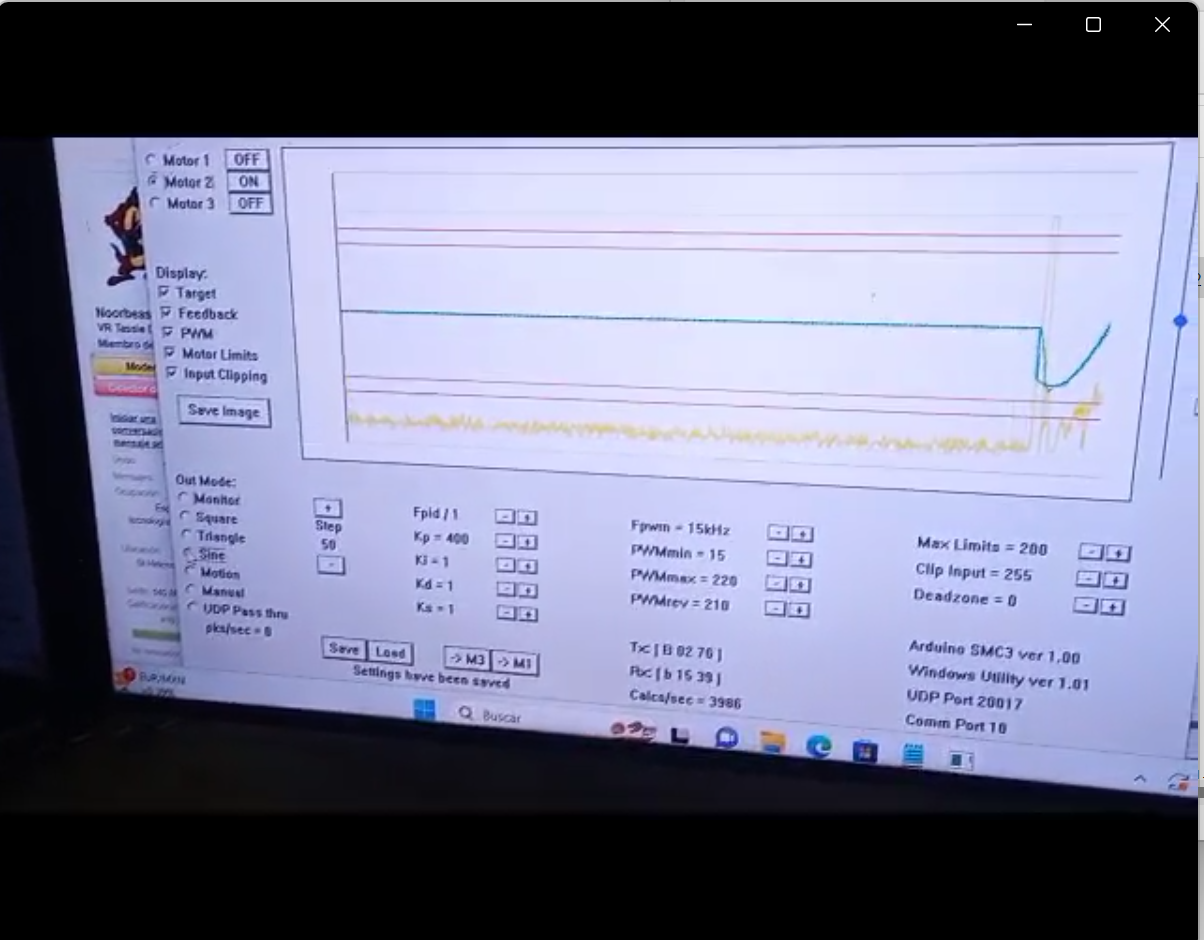The width and height of the screenshot is (1204, 940).
Task: Copy settings with the -> M3 button
Action: 467,660
